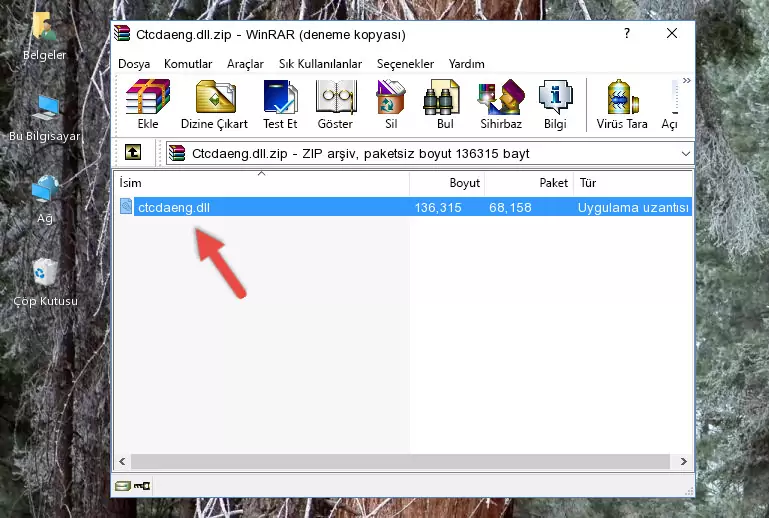Sort by the İsim column header
Viewport: 769px width, 518px height.
click(x=262, y=183)
